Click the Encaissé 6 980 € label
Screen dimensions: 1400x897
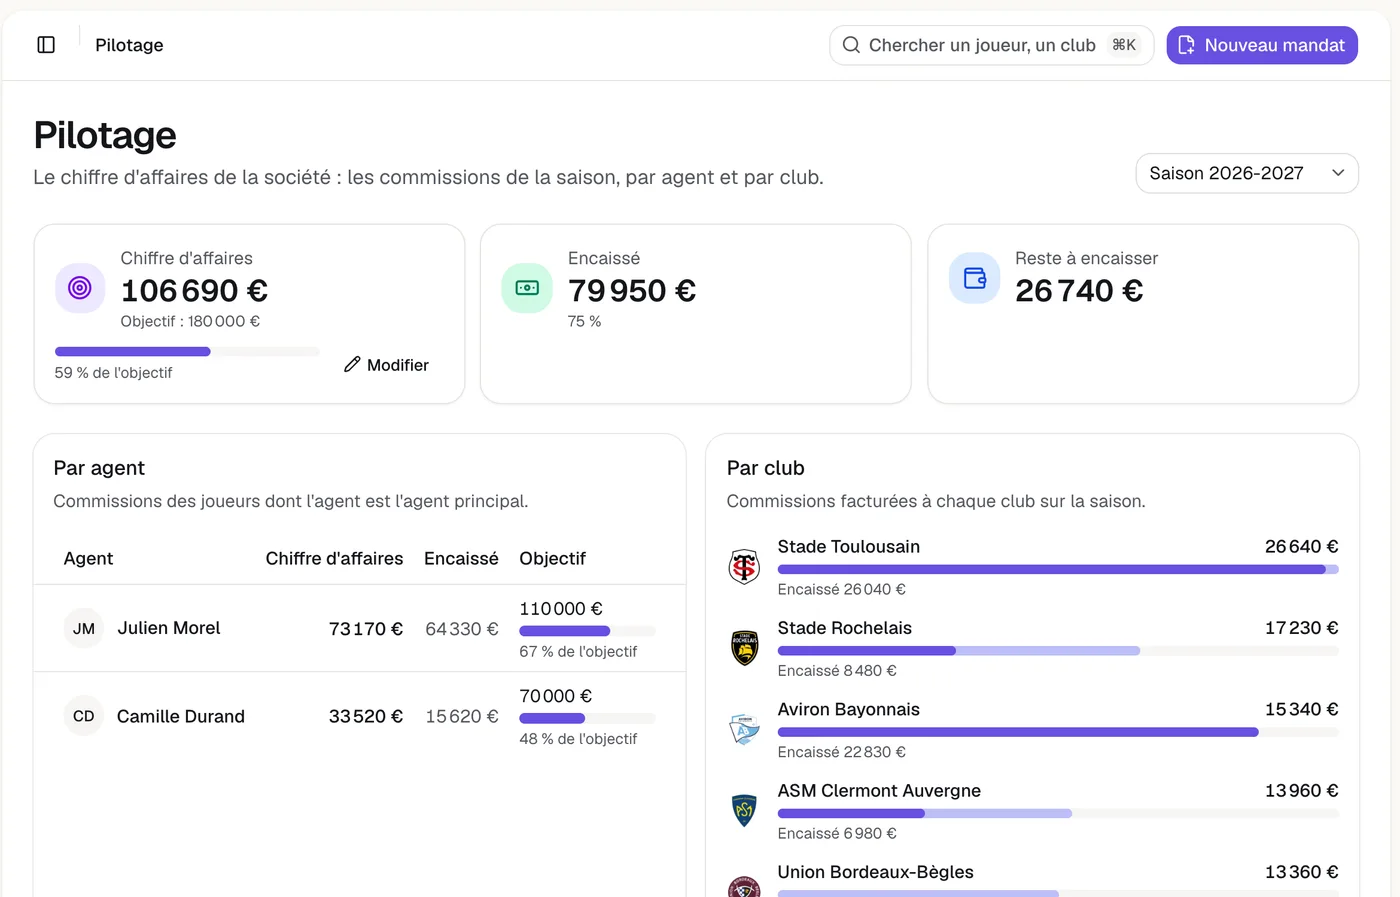pos(837,833)
